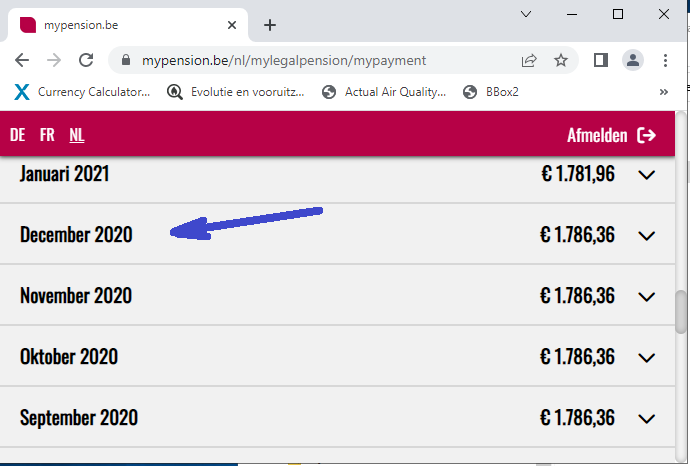The image size is (690, 466).
Task: Expand the November 2020 payment details
Action: (x=646, y=297)
